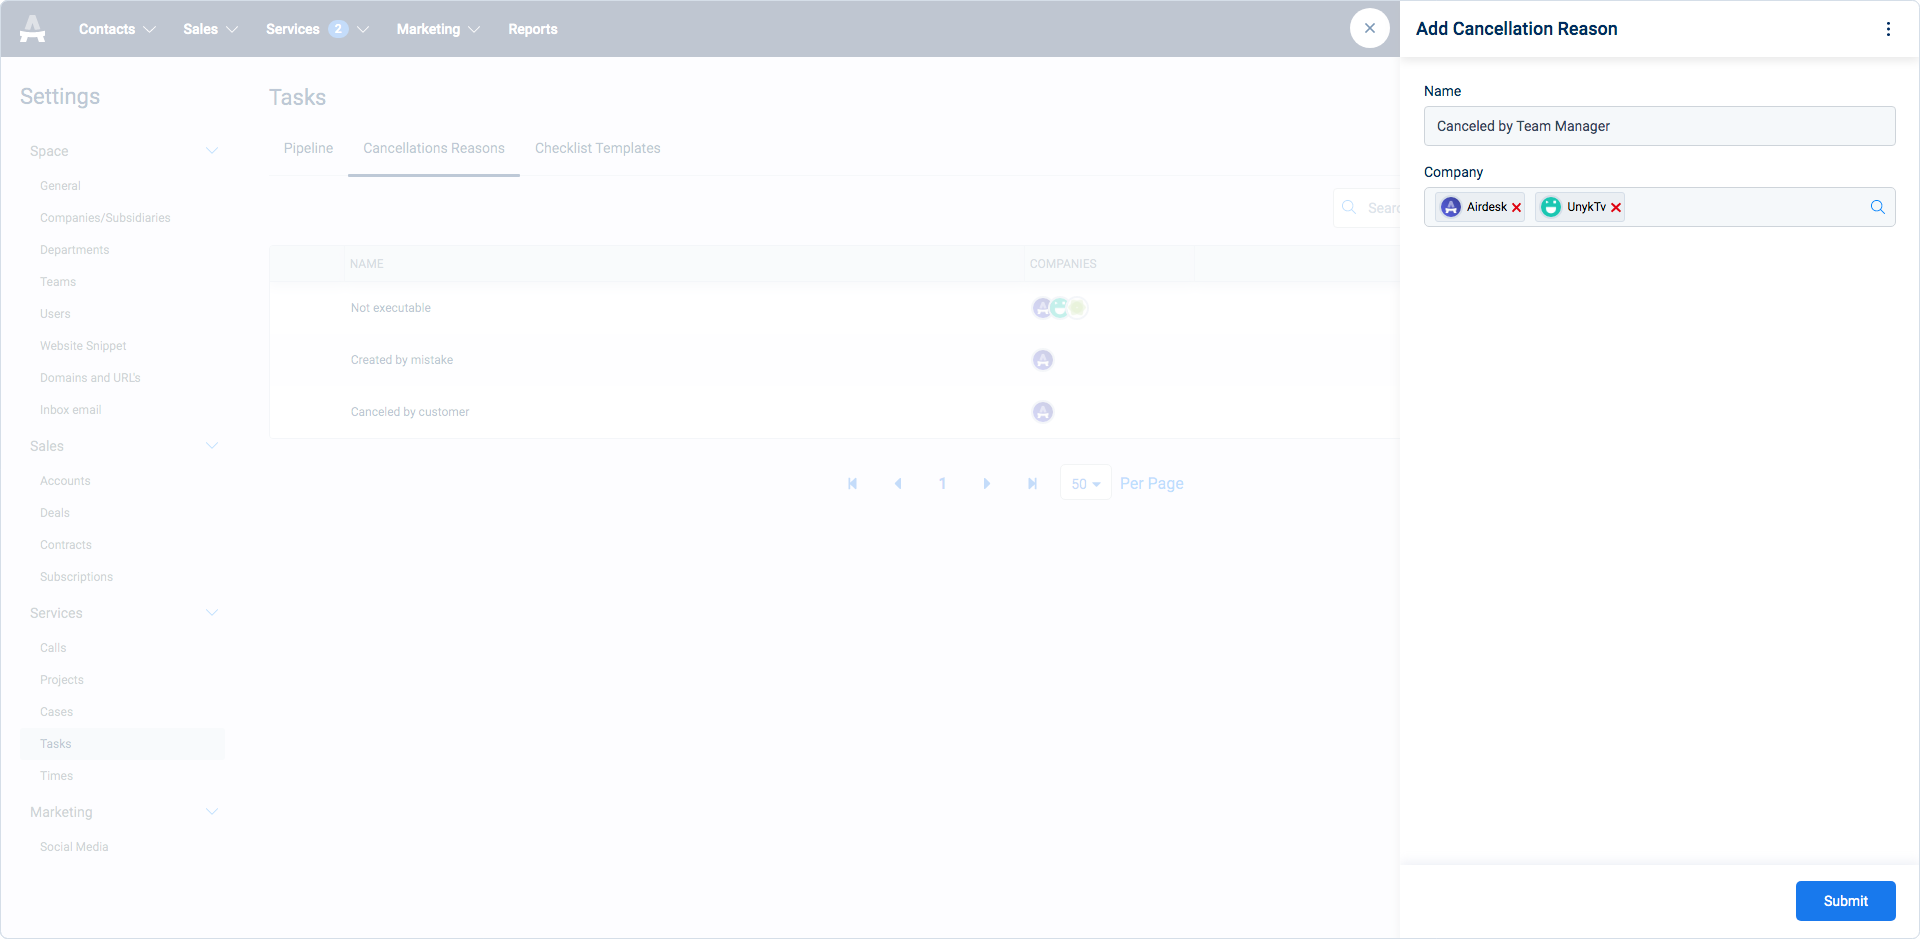
Task: Open Departments settings
Action: click(x=75, y=250)
